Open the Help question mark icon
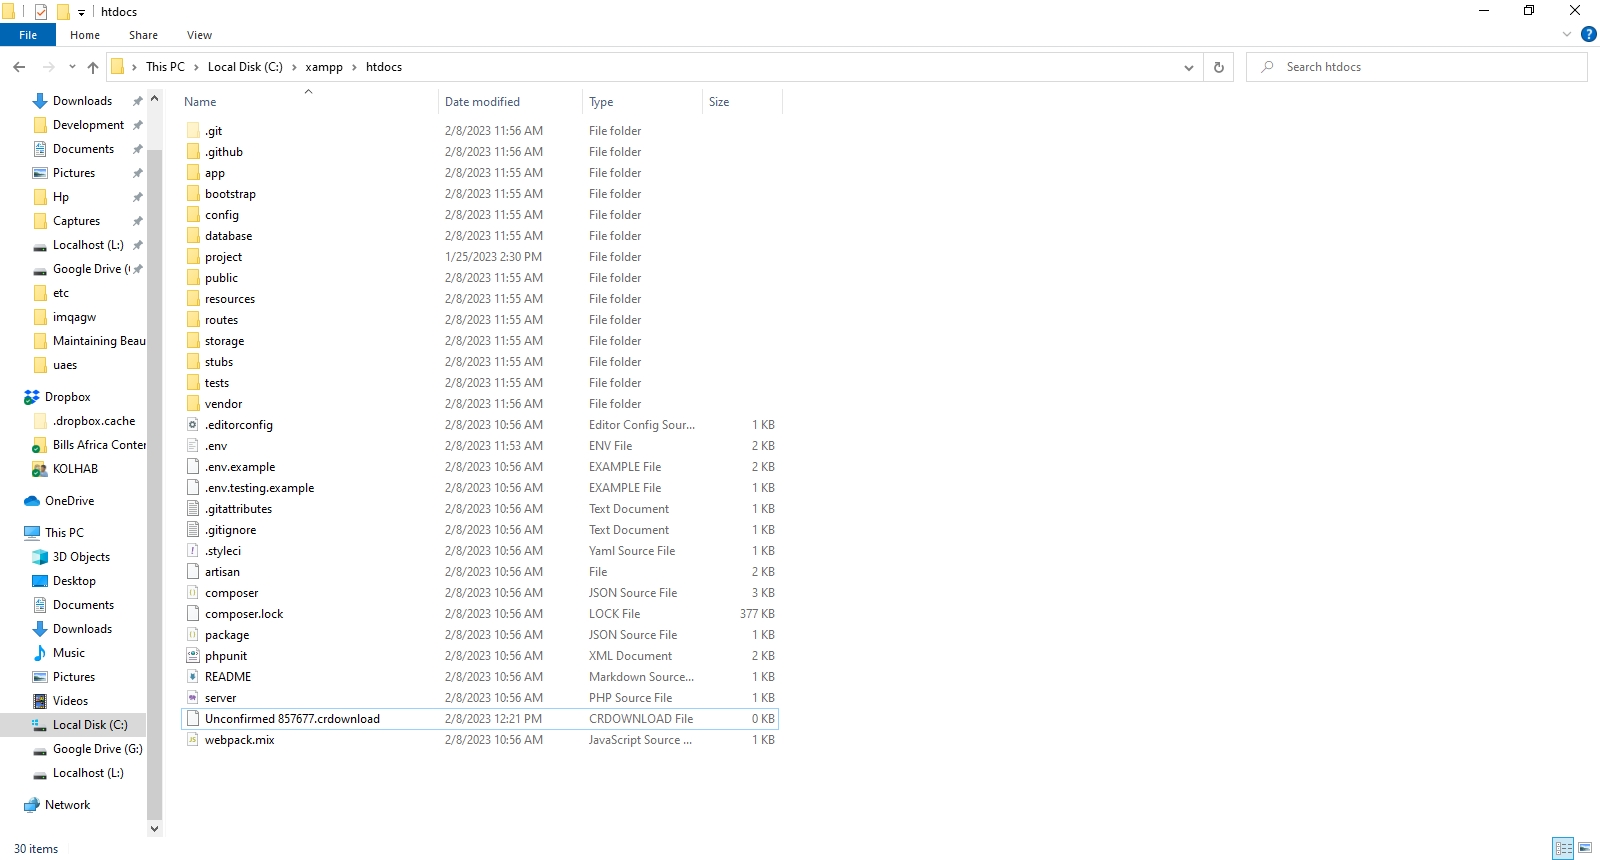1600x860 pixels. coord(1588,35)
